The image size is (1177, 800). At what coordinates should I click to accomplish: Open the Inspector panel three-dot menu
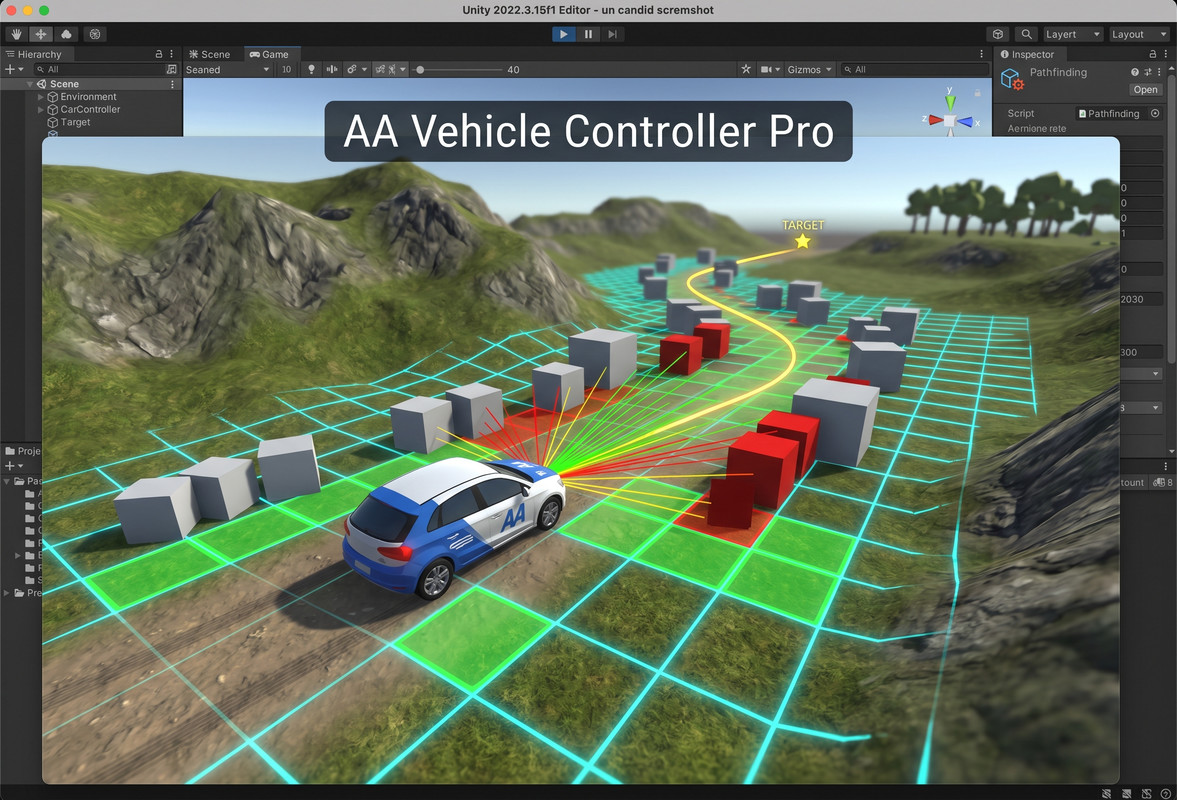click(x=1166, y=54)
